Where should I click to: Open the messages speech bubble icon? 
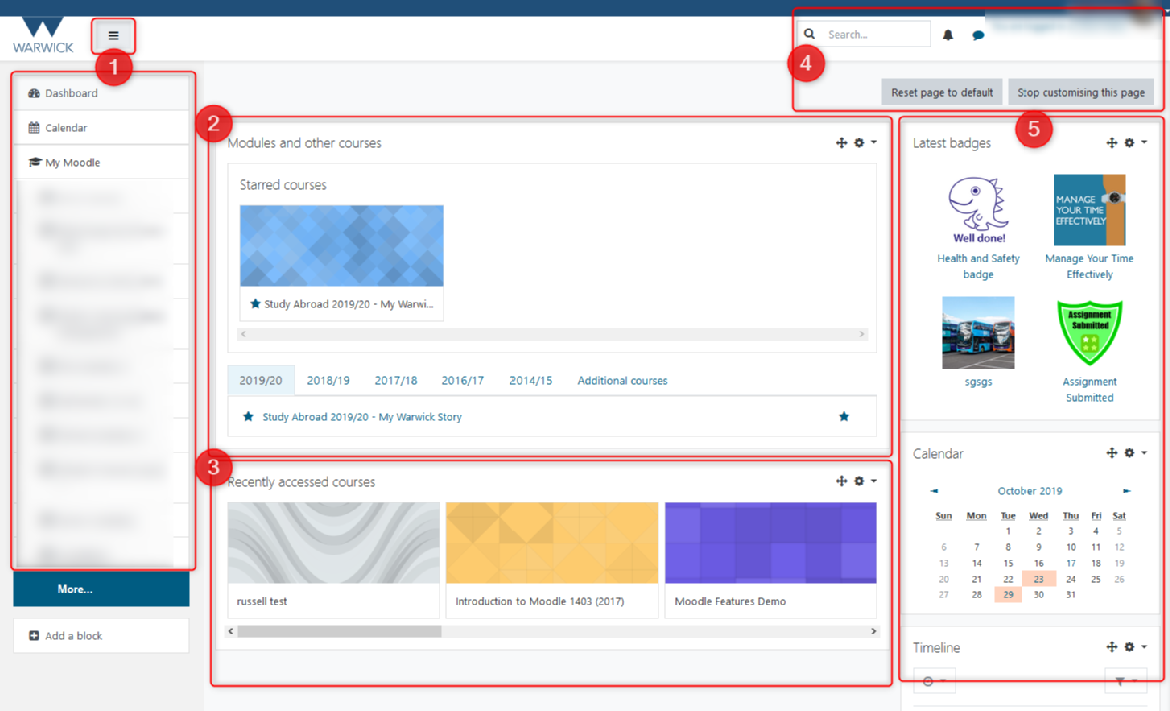978,35
